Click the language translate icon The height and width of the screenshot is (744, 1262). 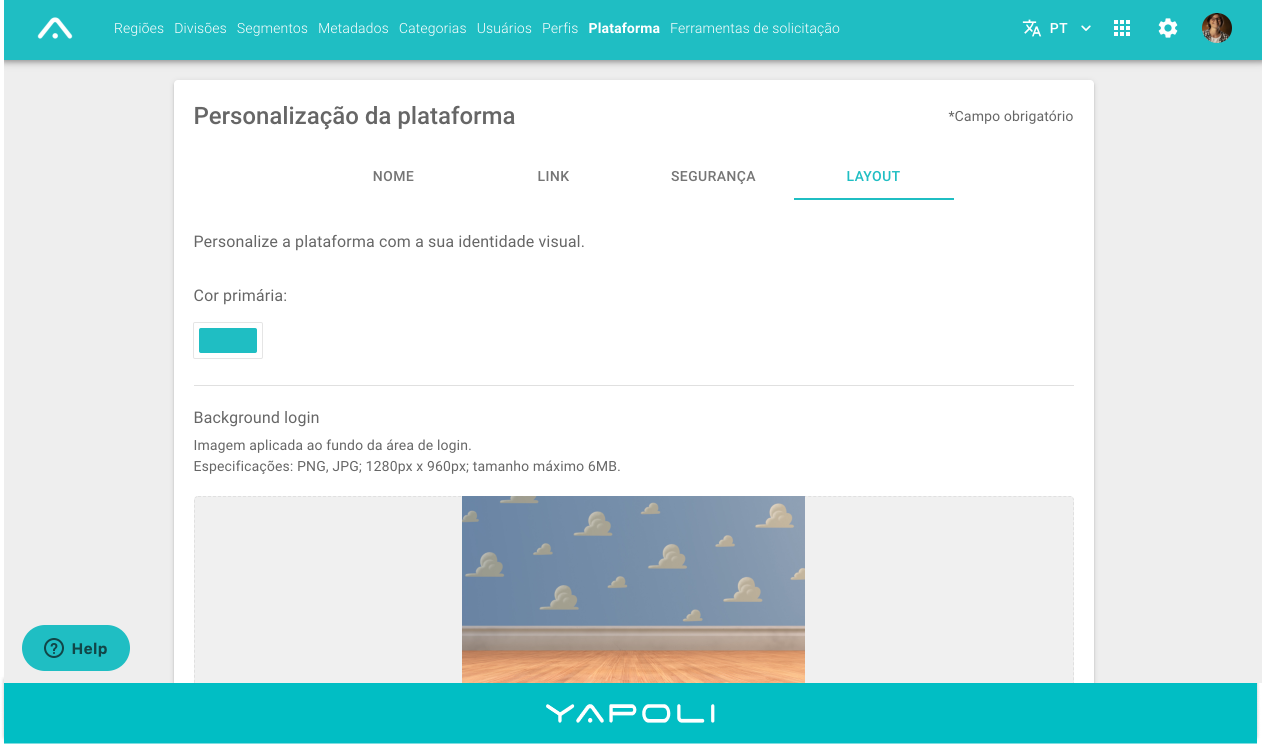(x=1032, y=28)
